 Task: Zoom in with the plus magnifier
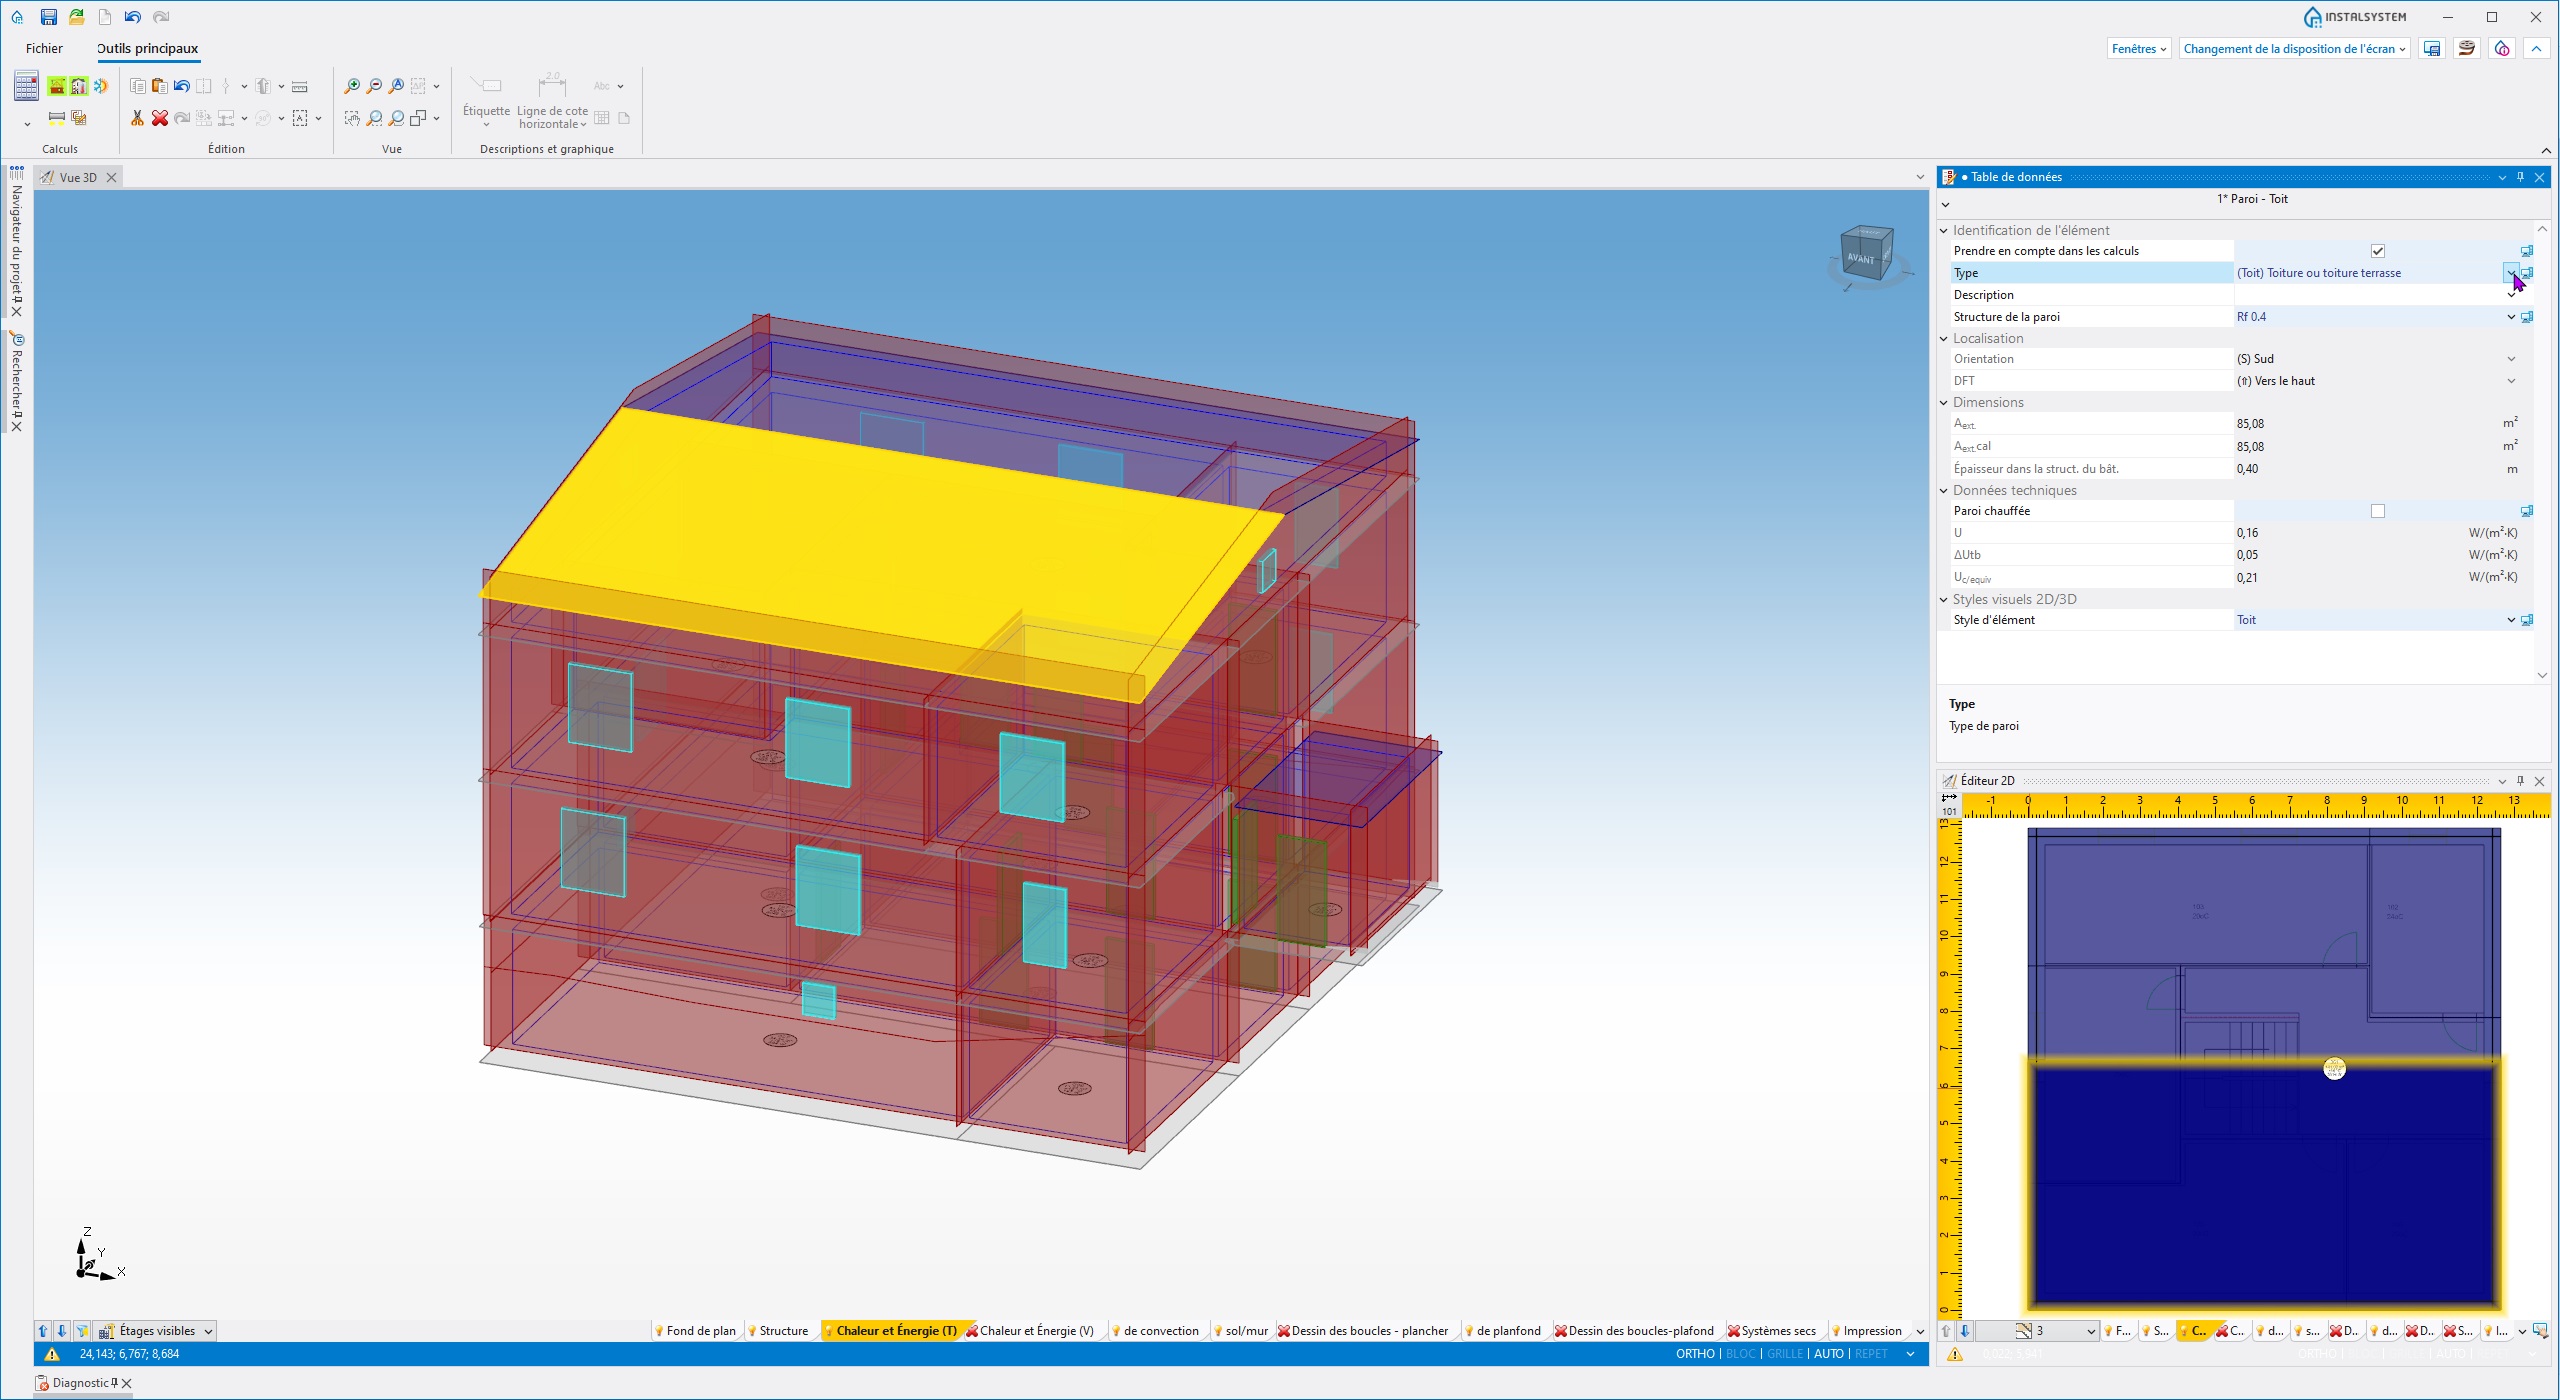coord(352,86)
